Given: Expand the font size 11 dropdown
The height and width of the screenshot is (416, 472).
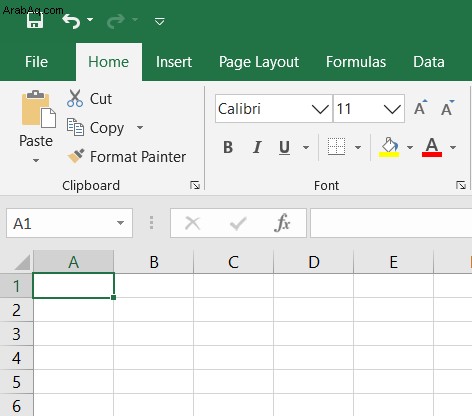Looking at the screenshot, I should [392, 109].
